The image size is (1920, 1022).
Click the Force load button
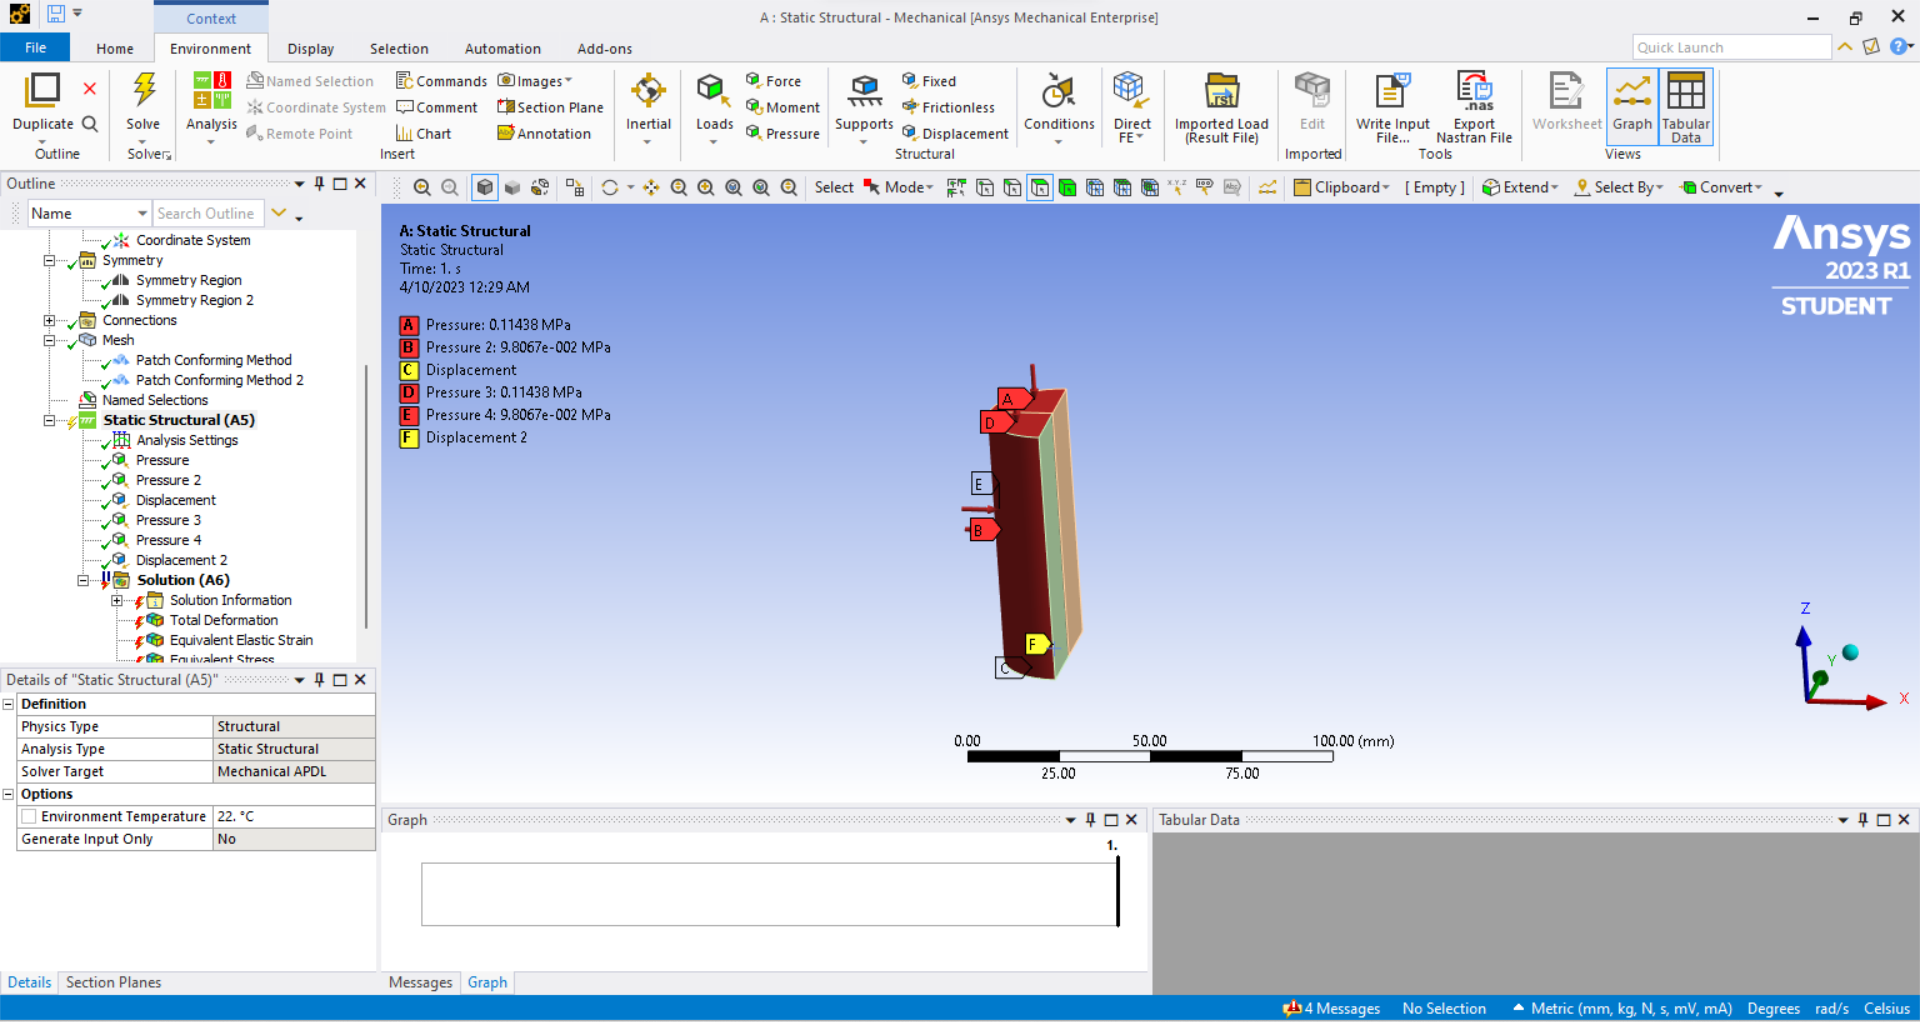coord(773,81)
